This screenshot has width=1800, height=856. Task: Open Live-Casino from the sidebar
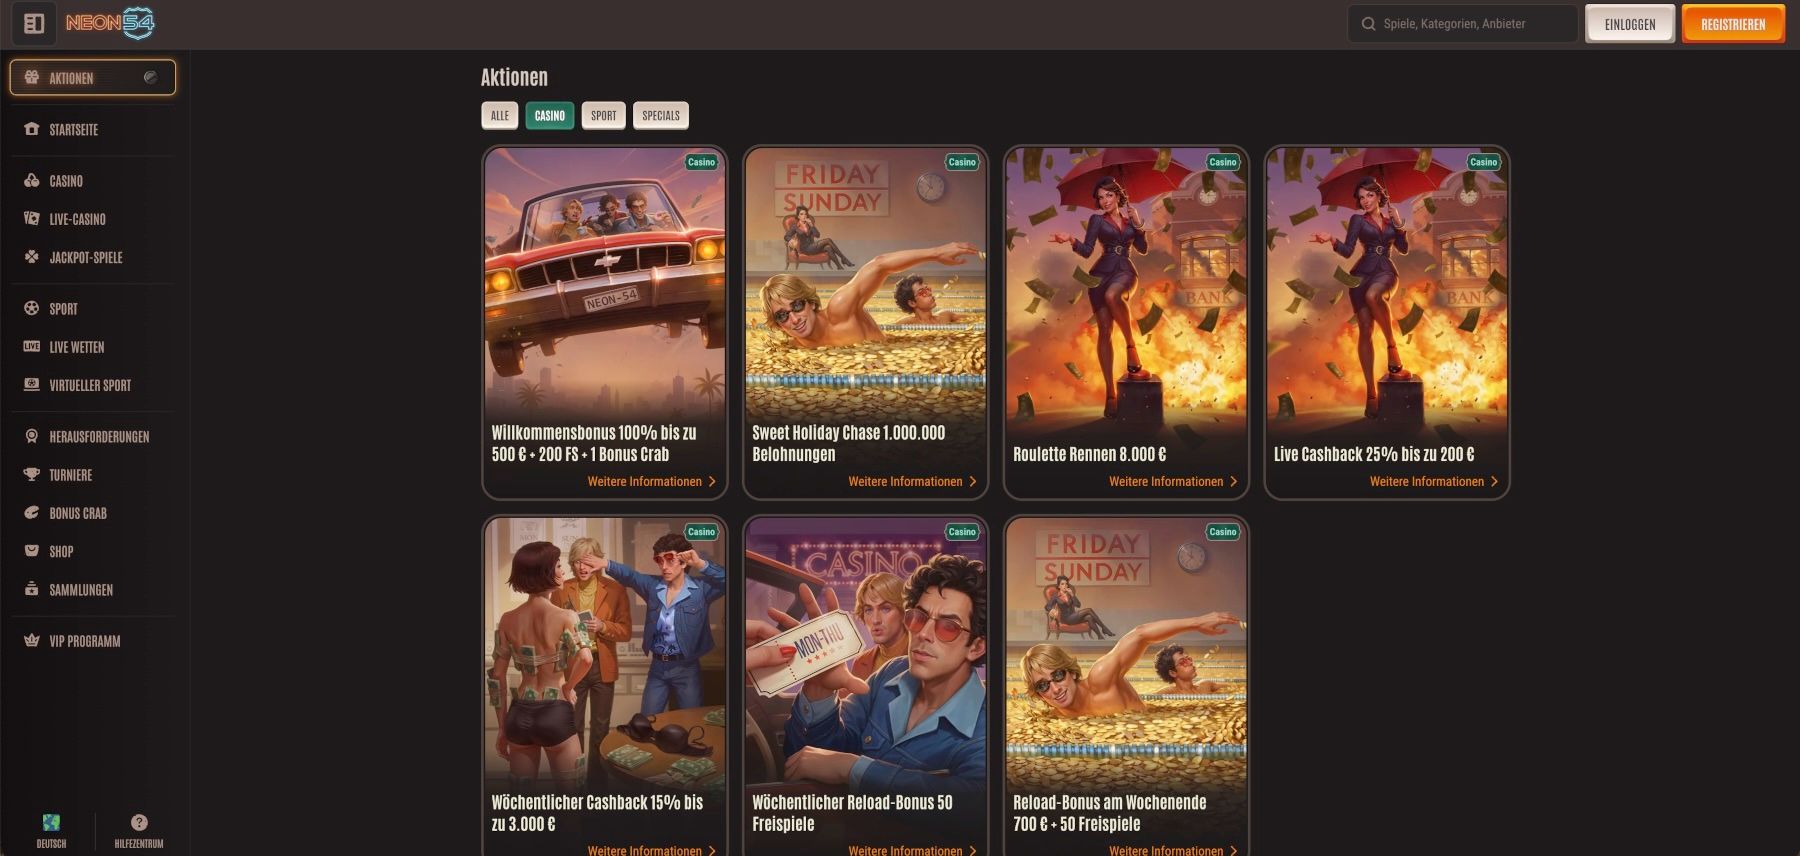pos(77,219)
